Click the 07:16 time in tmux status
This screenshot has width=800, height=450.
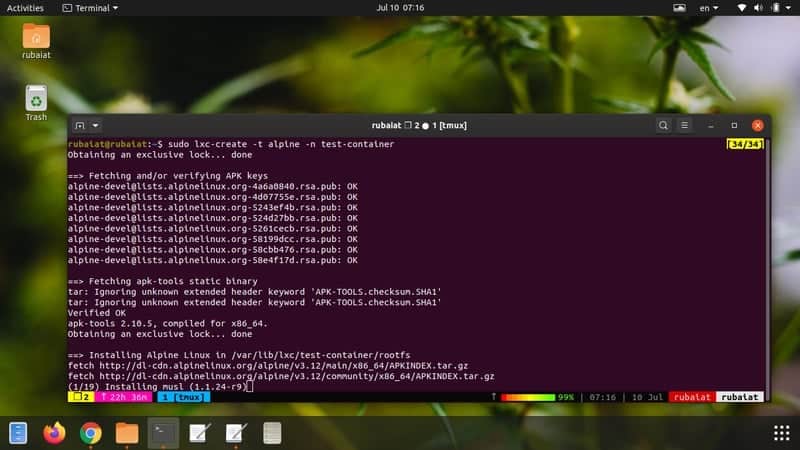click(603, 397)
